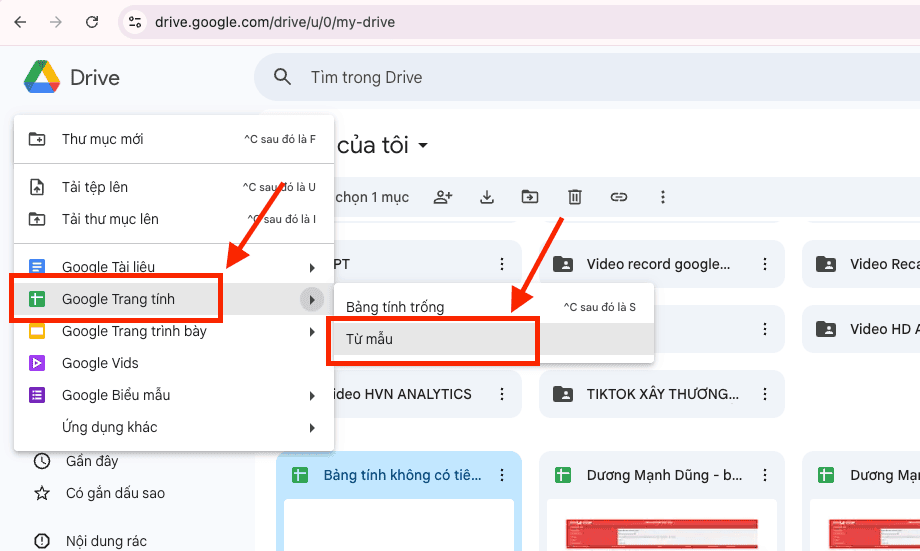Choose Bảng tính trống in submenu
The height and width of the screenshot is (551, 920).
click(493, 307)
